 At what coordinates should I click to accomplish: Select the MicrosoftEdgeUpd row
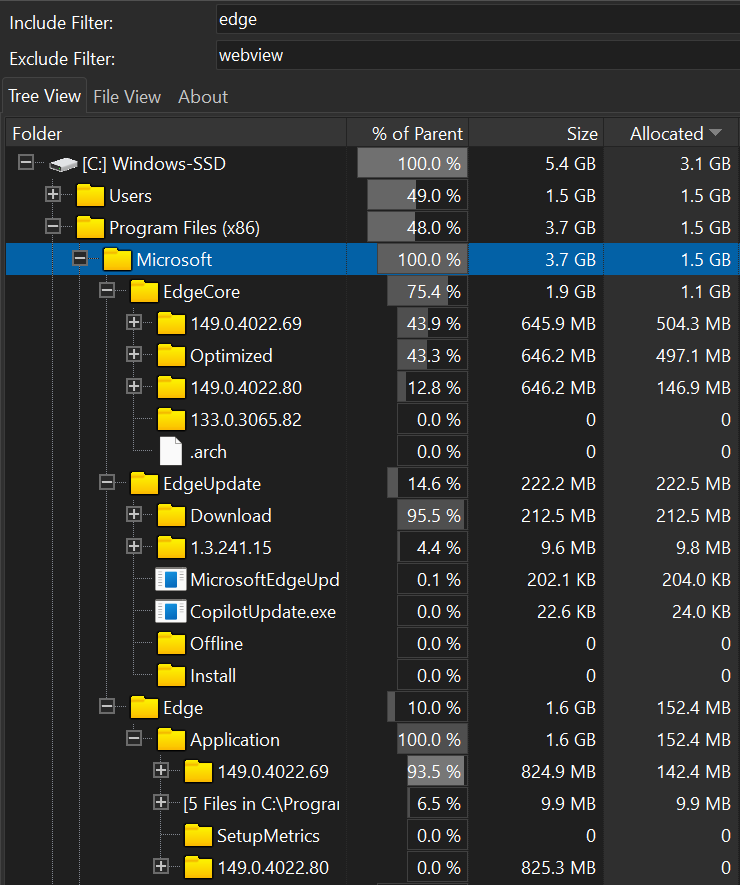coord(373,580)
